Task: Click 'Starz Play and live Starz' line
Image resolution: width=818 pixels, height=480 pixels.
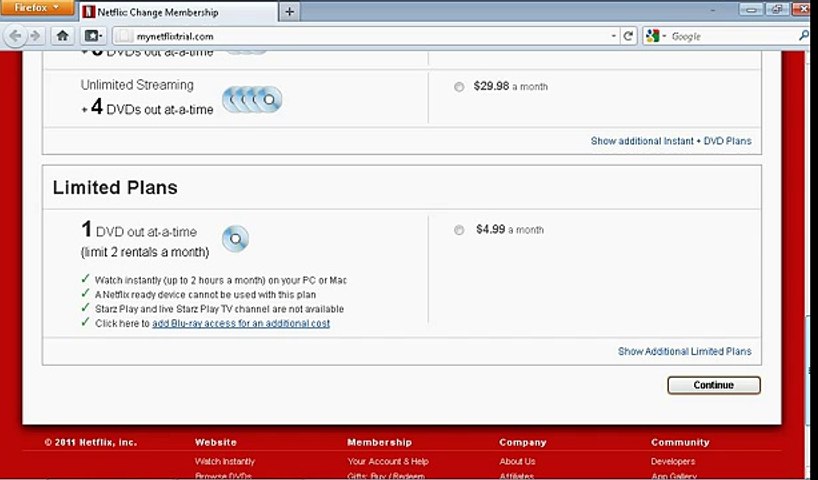Action: pyautogui.click(x=219, y=309)
